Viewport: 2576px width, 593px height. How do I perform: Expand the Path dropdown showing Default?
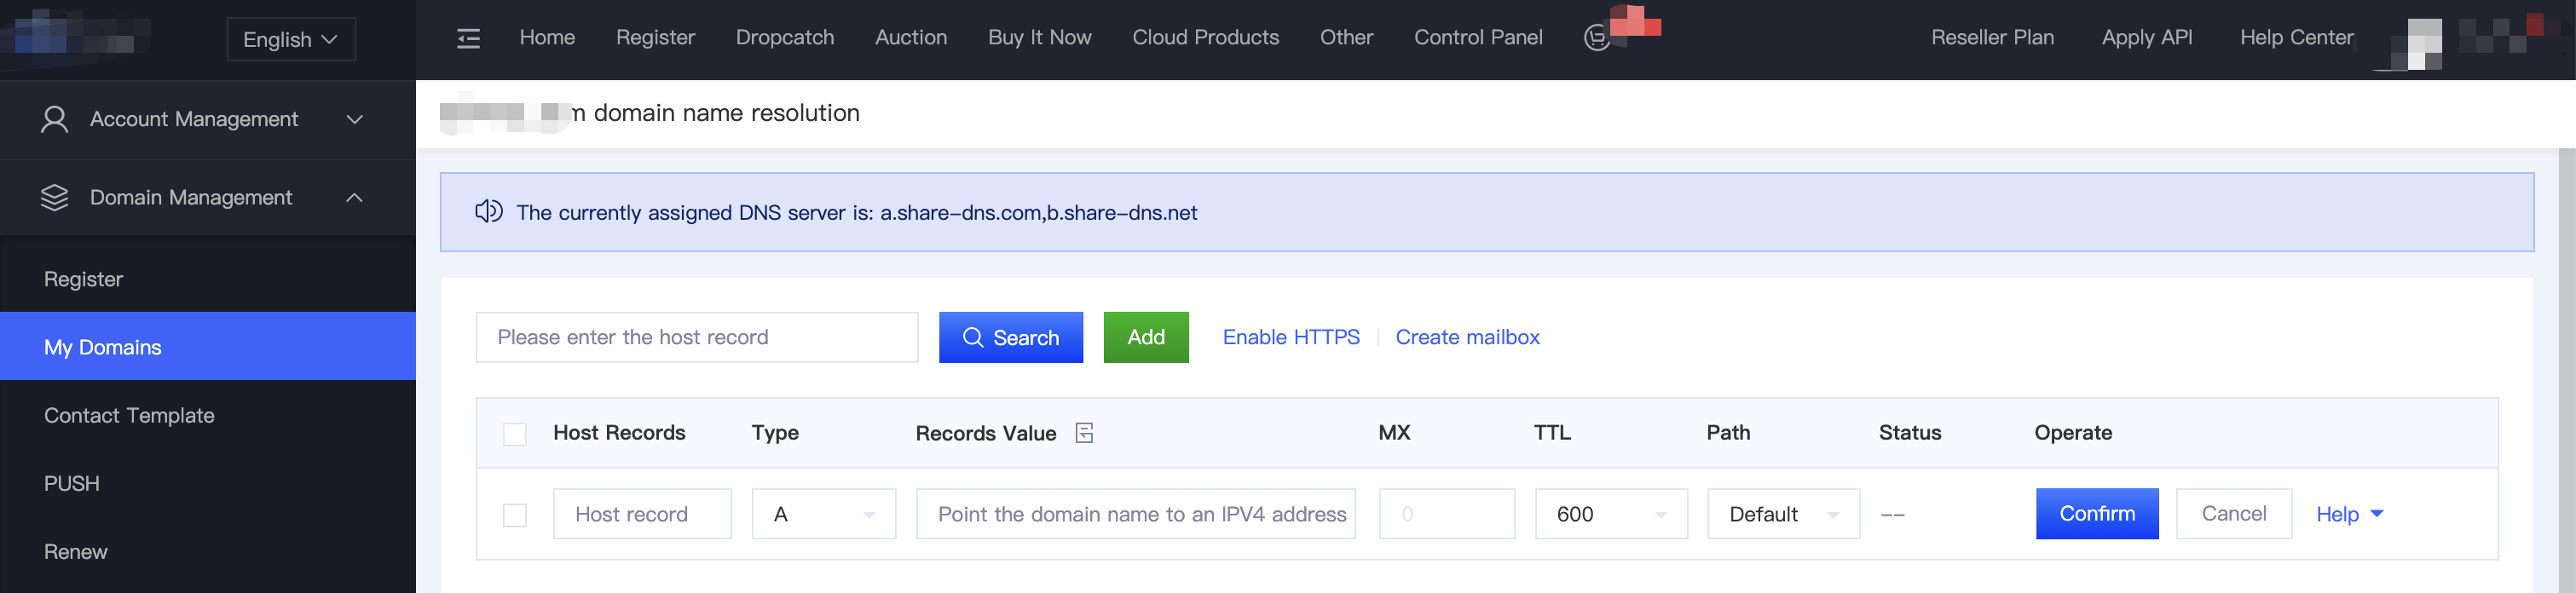click(x=1782, y=514)
